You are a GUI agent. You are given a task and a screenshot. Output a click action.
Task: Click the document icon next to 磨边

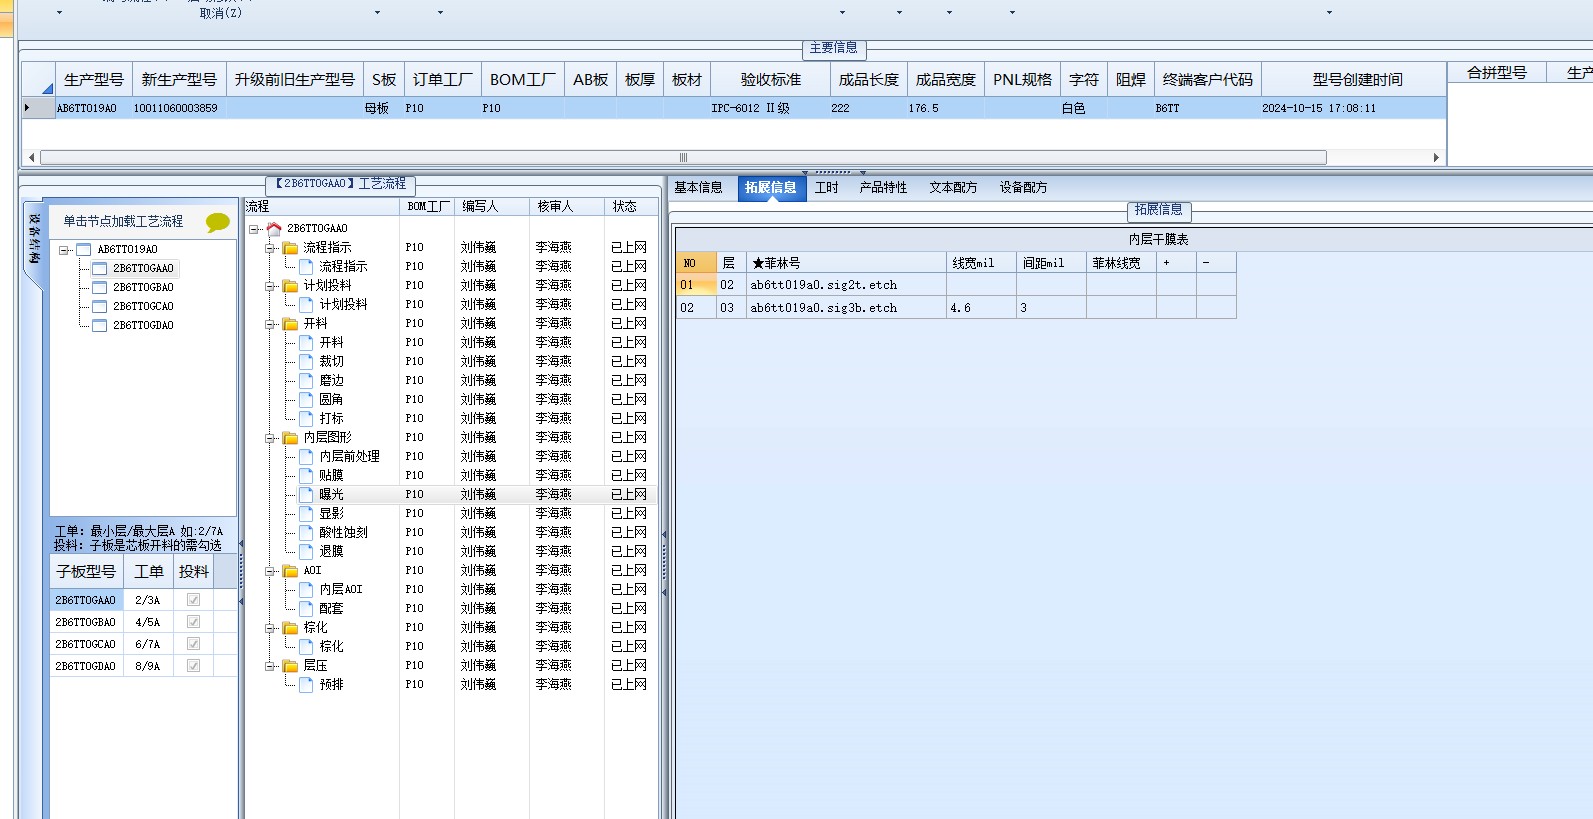pos(306,380)
